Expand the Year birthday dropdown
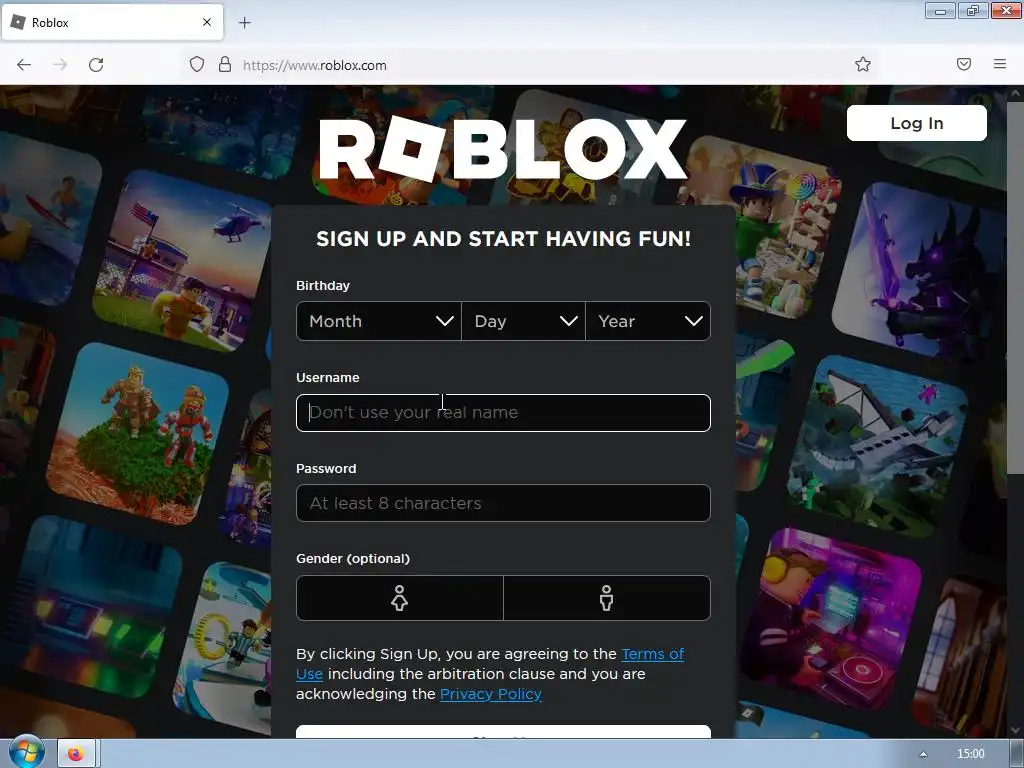Viewport: 1024px width, 768px height. (648, 321)
